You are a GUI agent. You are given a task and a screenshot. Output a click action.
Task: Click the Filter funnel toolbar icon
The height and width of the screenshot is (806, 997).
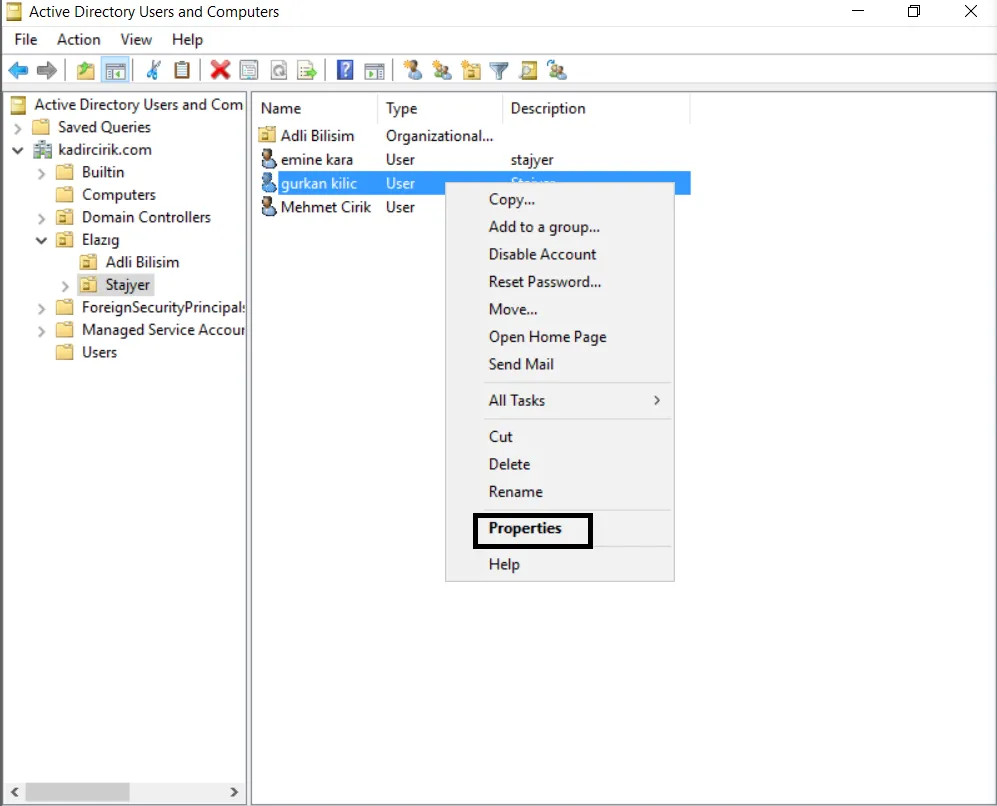(499, 71)
